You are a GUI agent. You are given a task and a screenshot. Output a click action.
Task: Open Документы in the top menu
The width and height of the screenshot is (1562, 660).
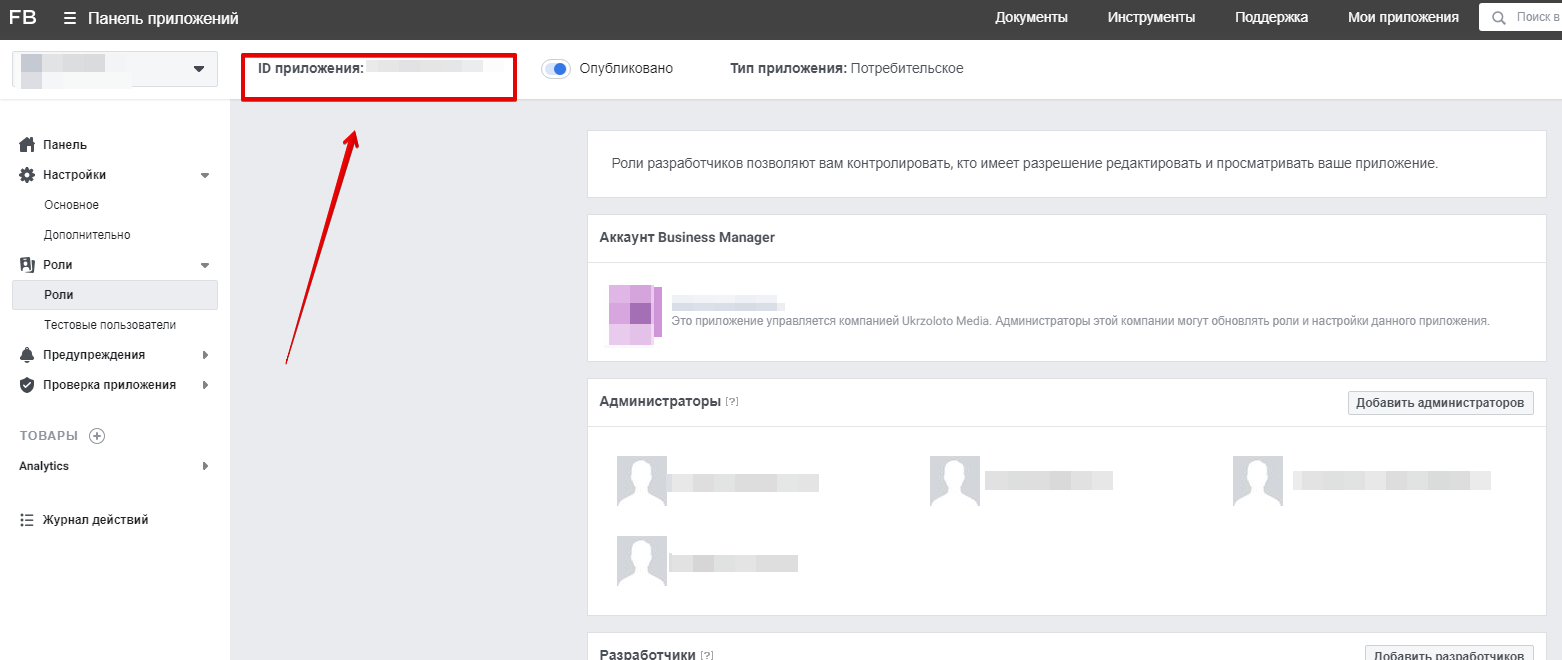(x=1031, y=17)
